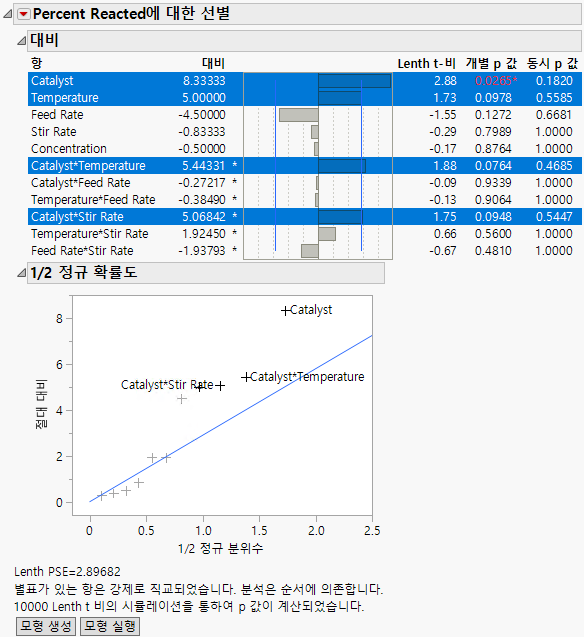Click the 모형 생성 button
Image resolution: width=584 pixels, height=637 pixels.
point(45,626)
